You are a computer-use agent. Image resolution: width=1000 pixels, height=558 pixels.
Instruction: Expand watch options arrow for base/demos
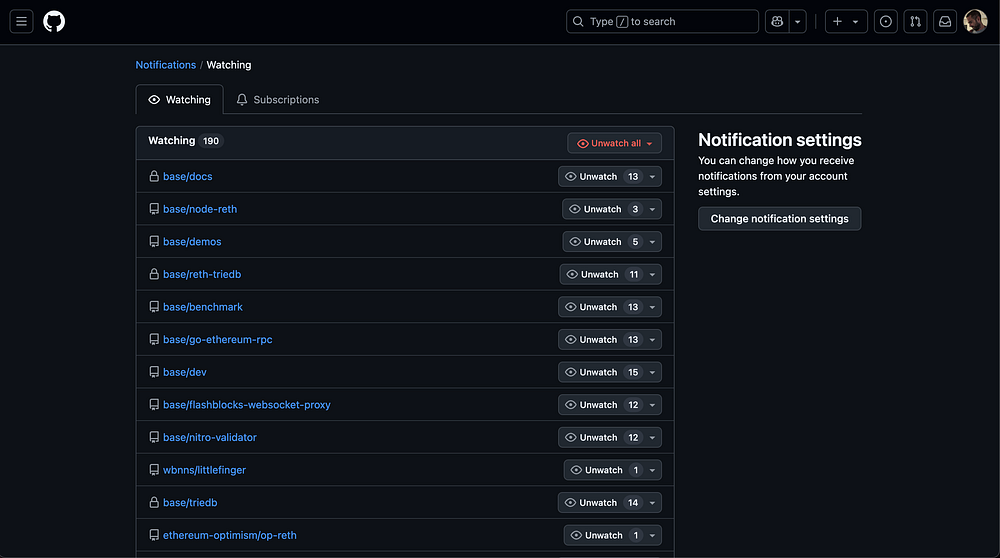[x=652, y=242]
